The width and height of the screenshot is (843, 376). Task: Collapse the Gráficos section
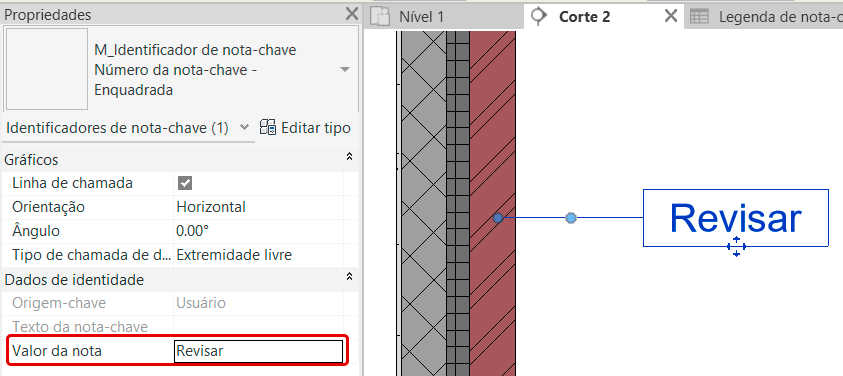(349, 157)
